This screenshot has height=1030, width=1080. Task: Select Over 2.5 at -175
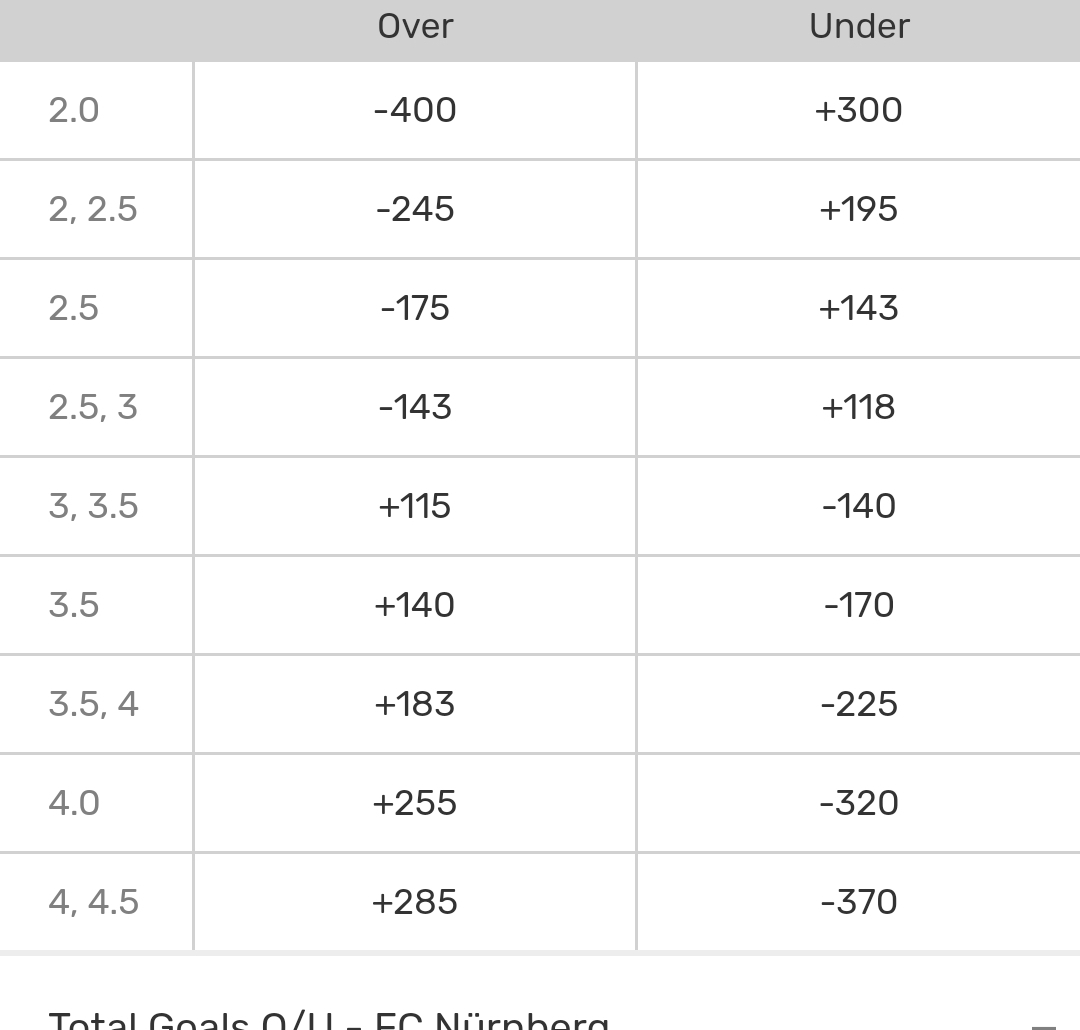(415, 308)
